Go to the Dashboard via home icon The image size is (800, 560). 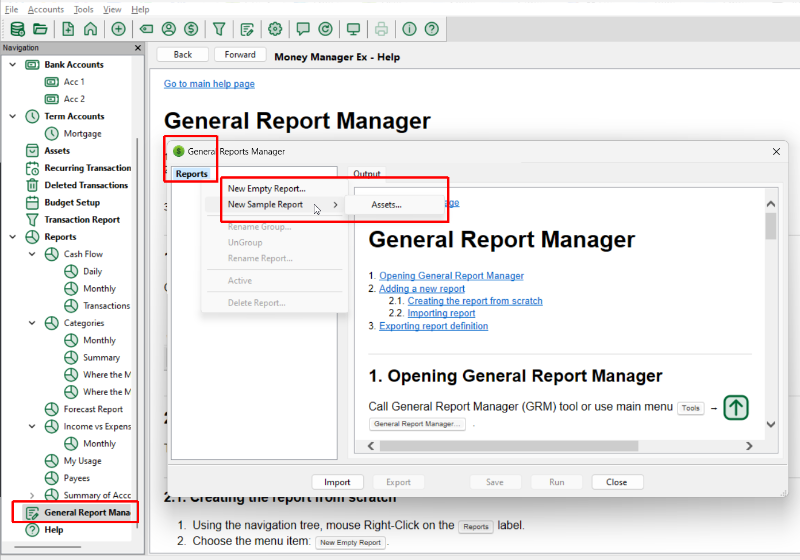90,29
